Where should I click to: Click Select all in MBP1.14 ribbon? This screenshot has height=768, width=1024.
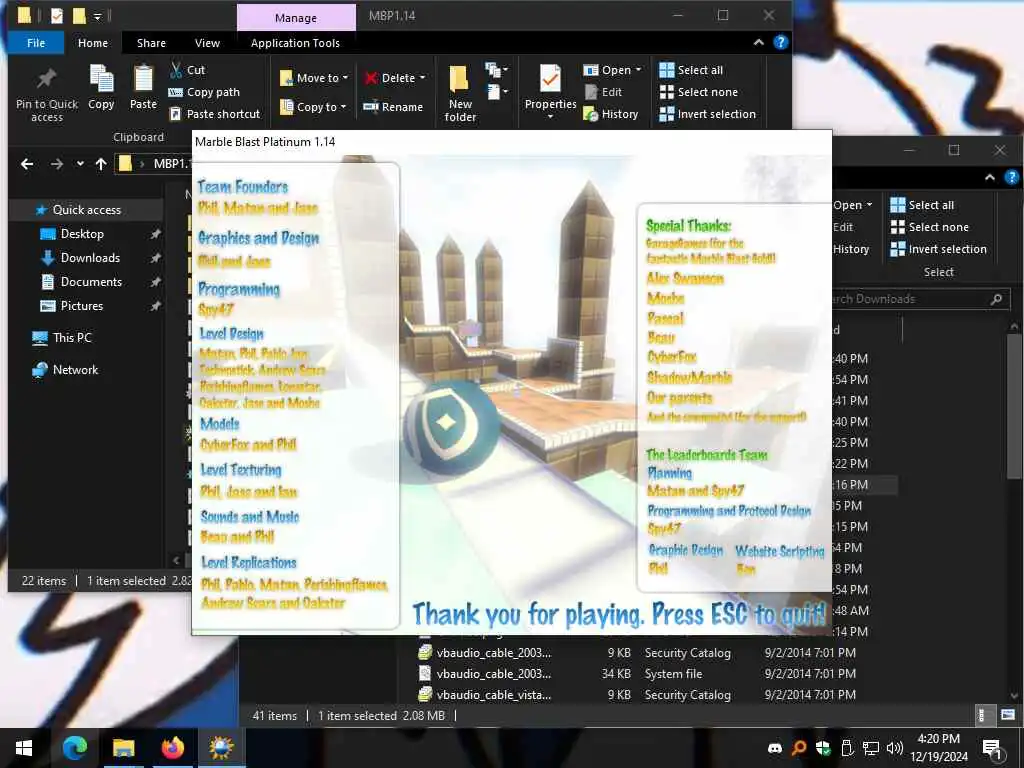tap(691, 70)
